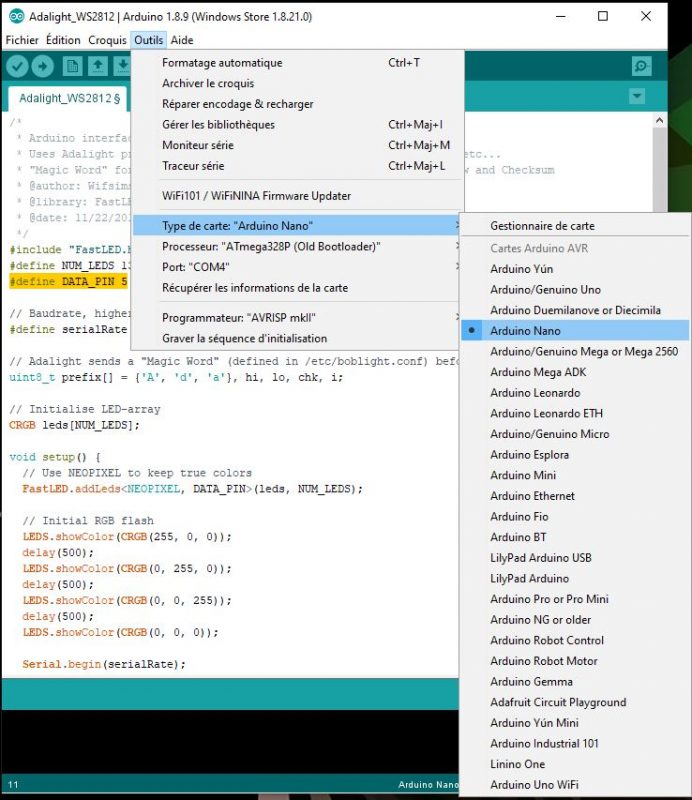Open the Croquis menu
The width and height of the screenshot is (692, 800).
tap(107, 40)
